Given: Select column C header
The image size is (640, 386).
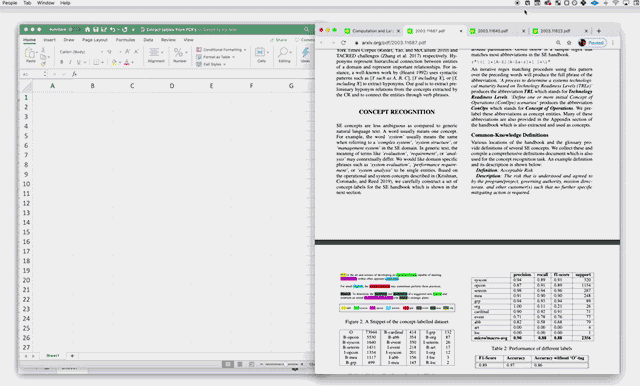Looking at the screenshot, I should (x=132, y=86).
